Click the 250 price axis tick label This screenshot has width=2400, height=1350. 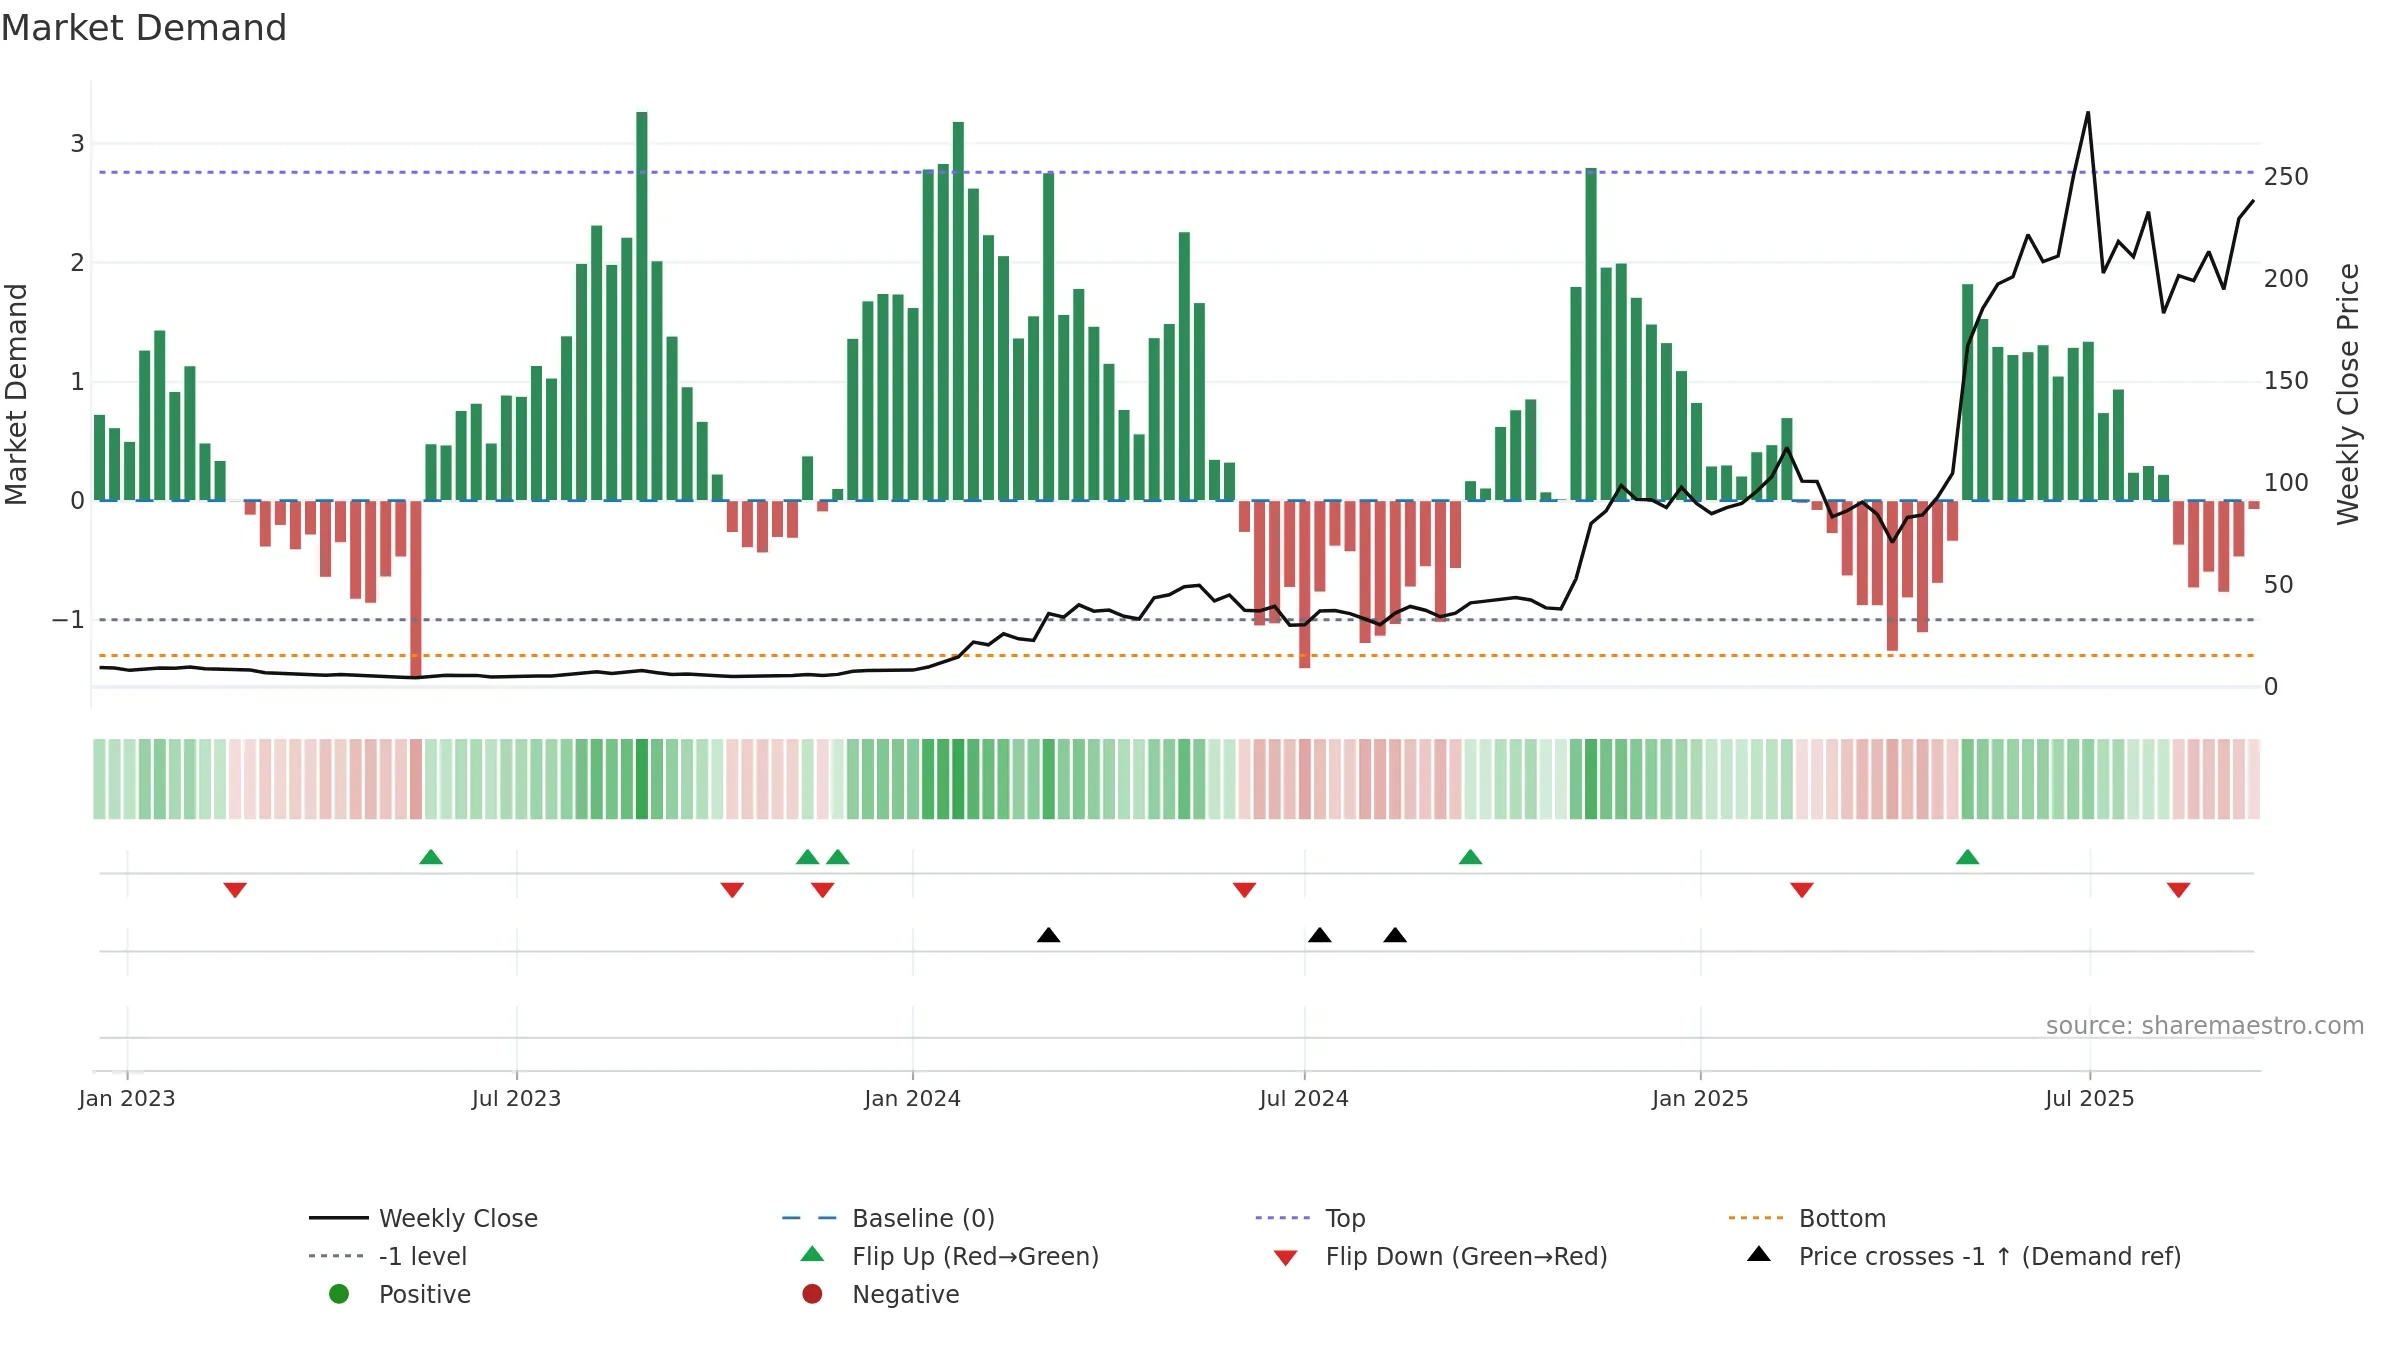pos(2286,177)
